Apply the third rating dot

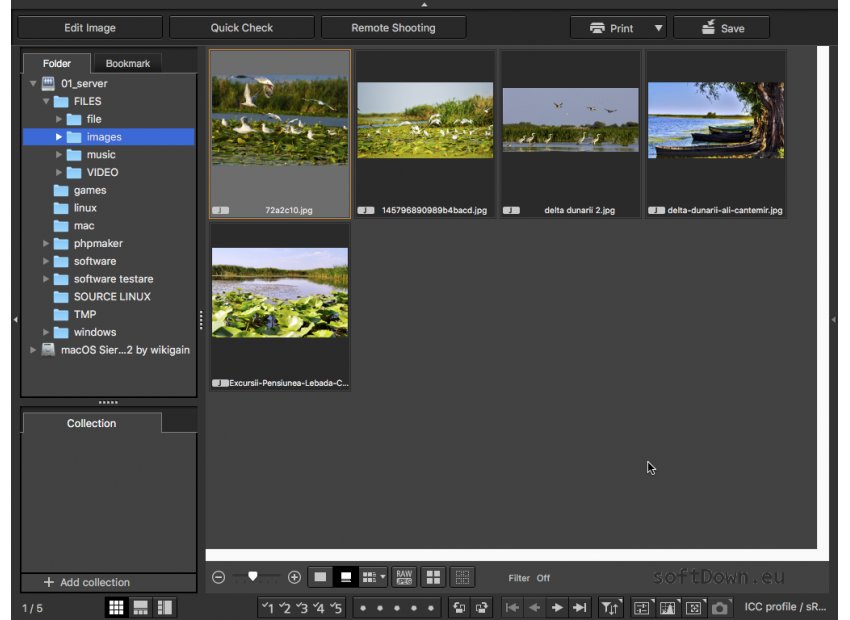point(397,608)
